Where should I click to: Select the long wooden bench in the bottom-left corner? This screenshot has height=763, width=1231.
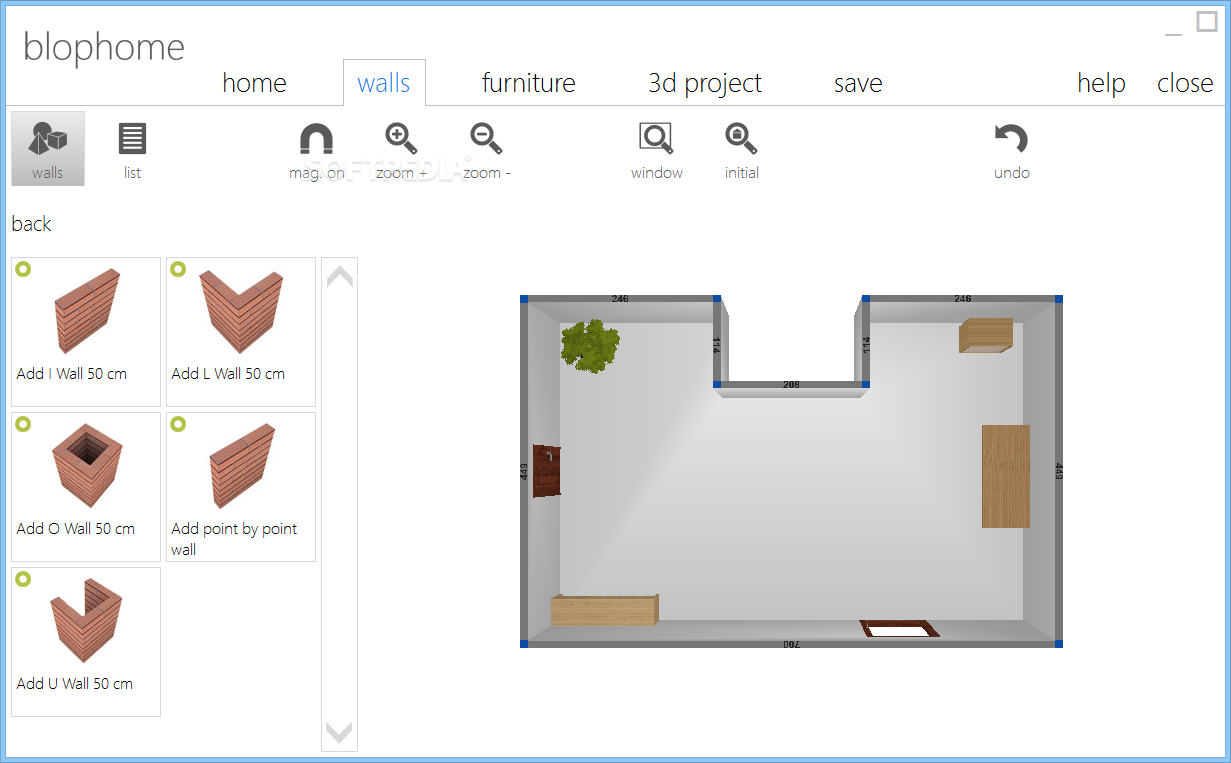(x=604, y=610)
